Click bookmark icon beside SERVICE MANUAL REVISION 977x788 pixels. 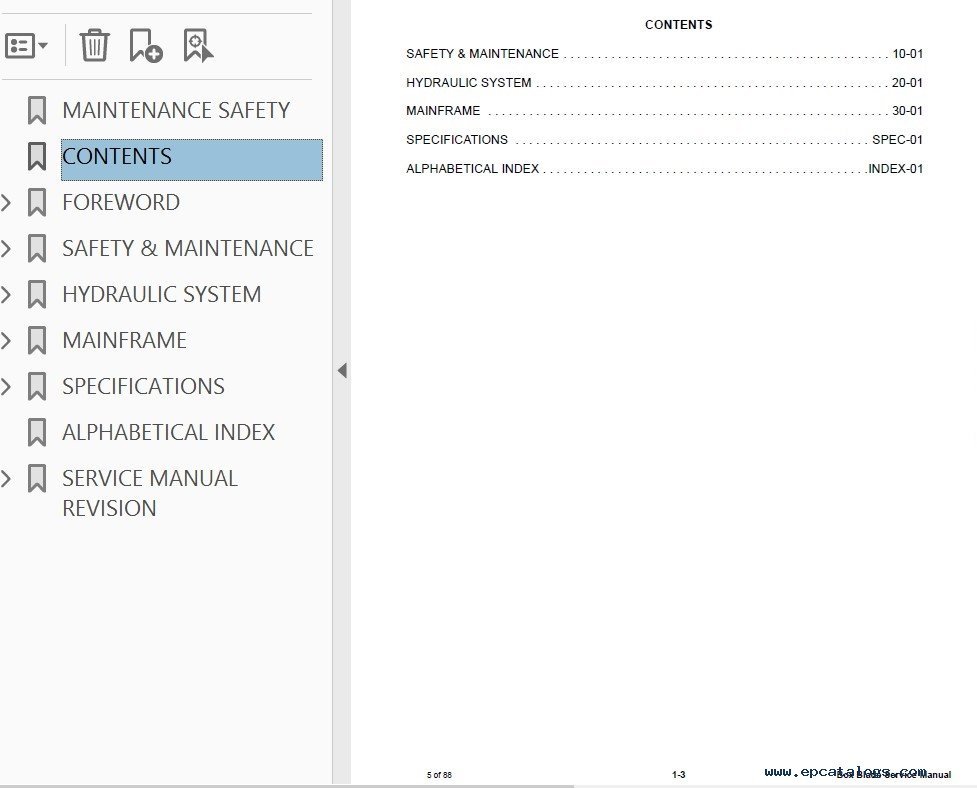[x=37, y=479]
